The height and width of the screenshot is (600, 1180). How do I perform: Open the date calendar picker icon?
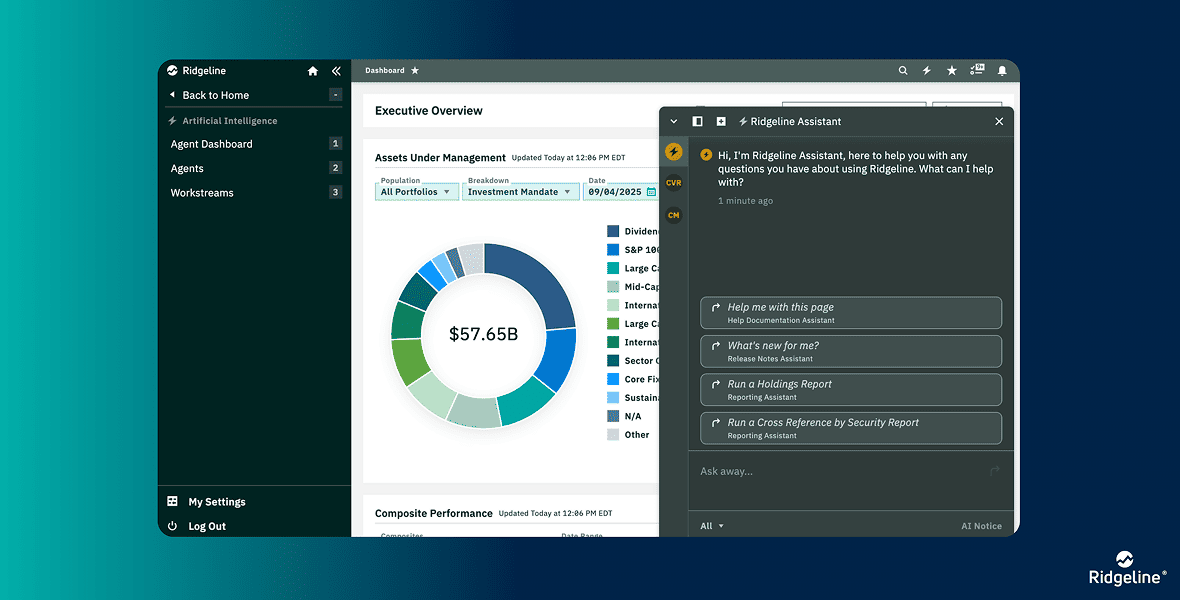click(x=652, y=192)
